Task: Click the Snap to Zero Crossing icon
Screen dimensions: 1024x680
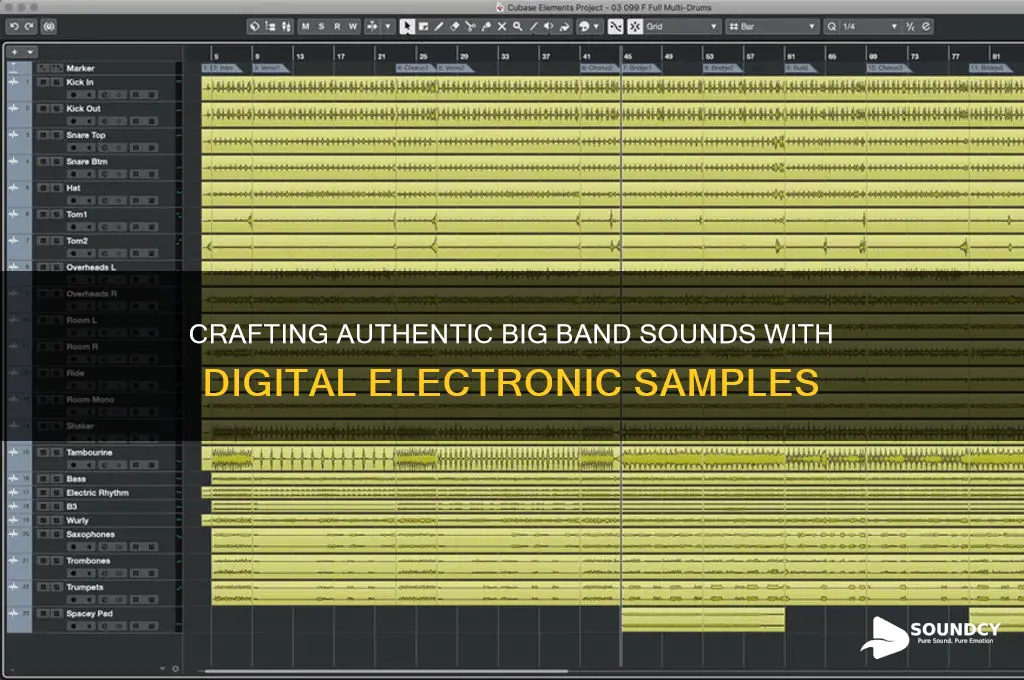Action: [615, 26]
